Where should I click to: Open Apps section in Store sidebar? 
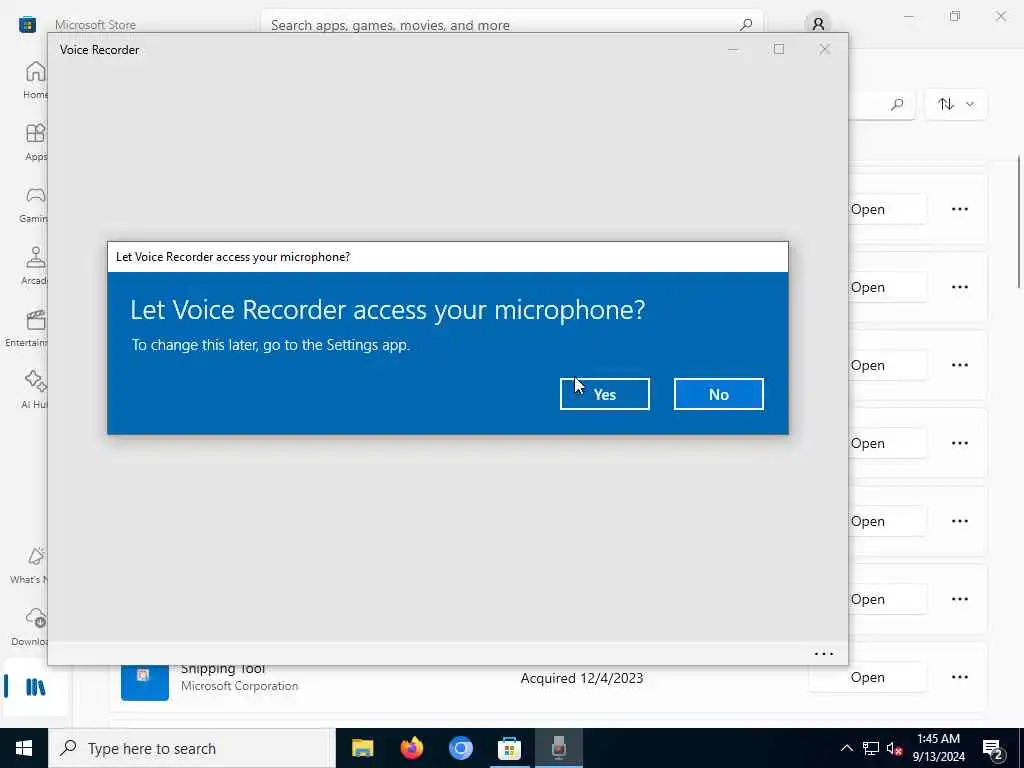[34, 142]
